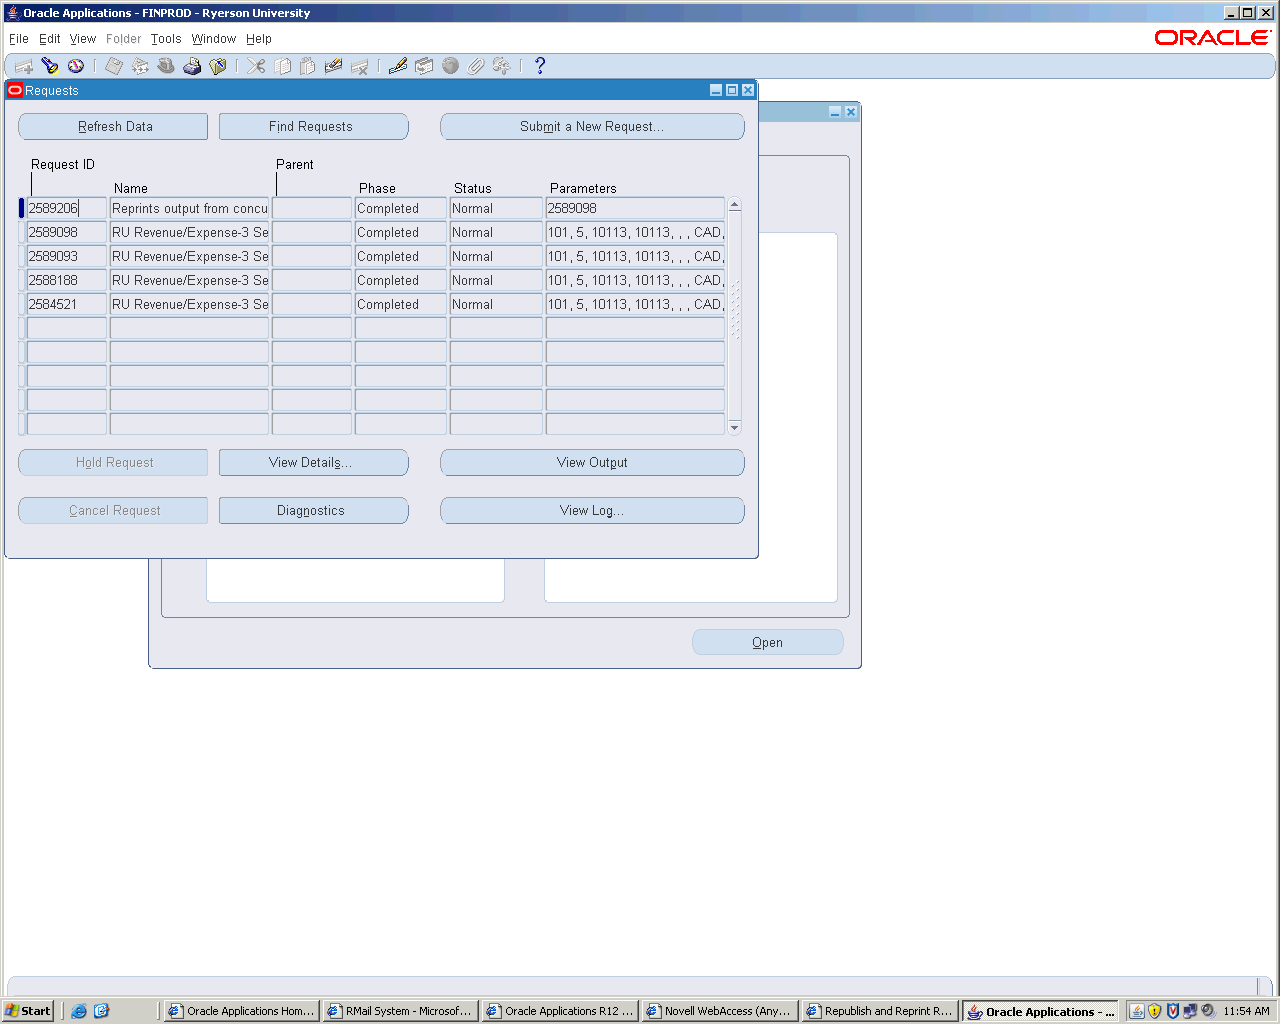1280x1024 pixels.
Task: Open the View Log button
Action: [x=592, y=511]
